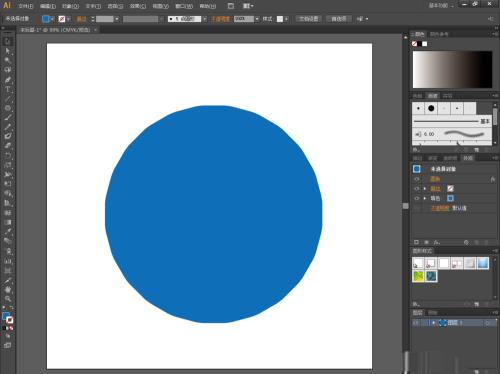Click the Document Setup button
Screen dimensions: 500x374
(309, 19)
